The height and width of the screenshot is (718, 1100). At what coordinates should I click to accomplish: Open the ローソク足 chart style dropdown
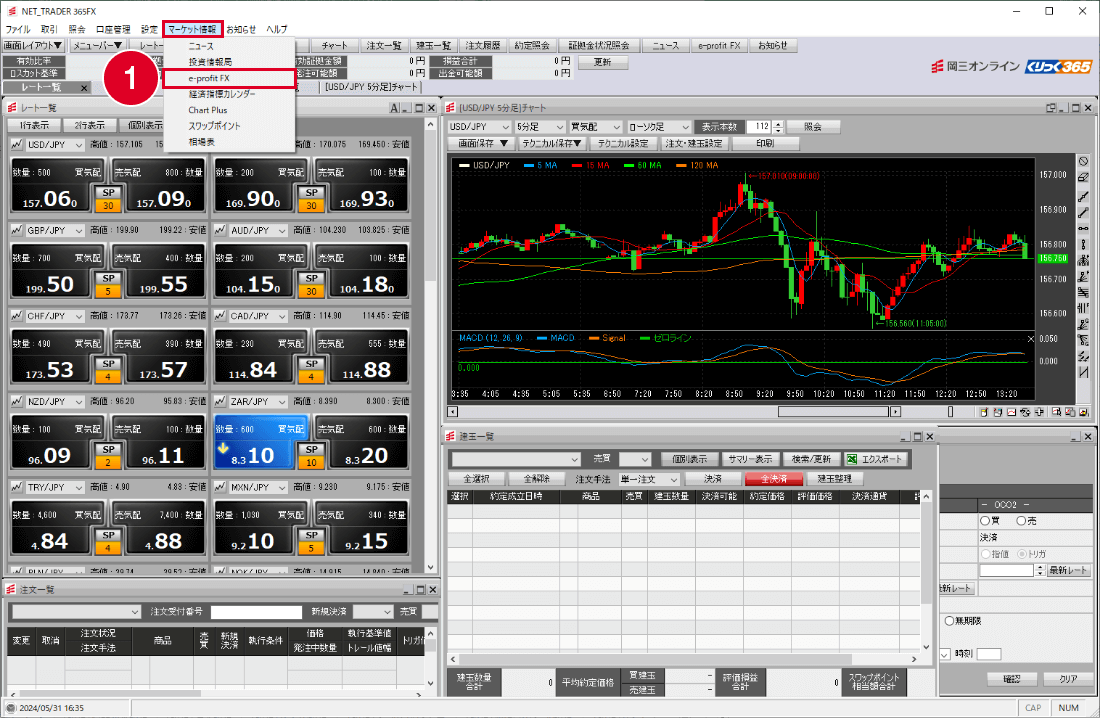point(659,127)
